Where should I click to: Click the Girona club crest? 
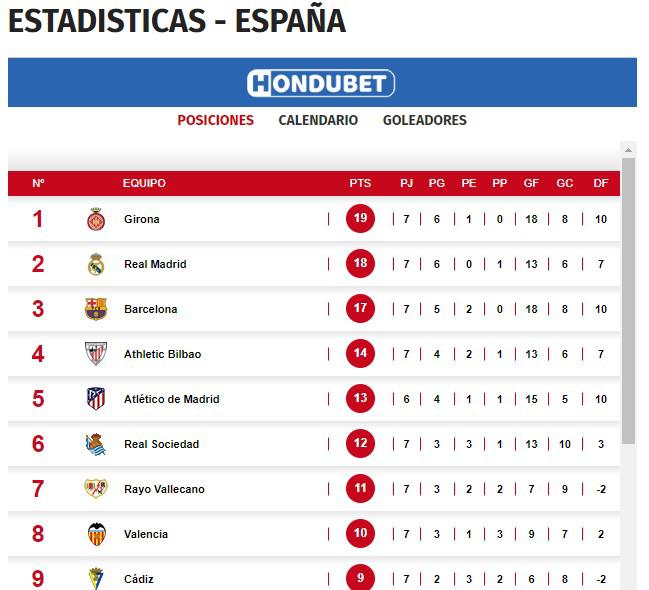(96, 219)
